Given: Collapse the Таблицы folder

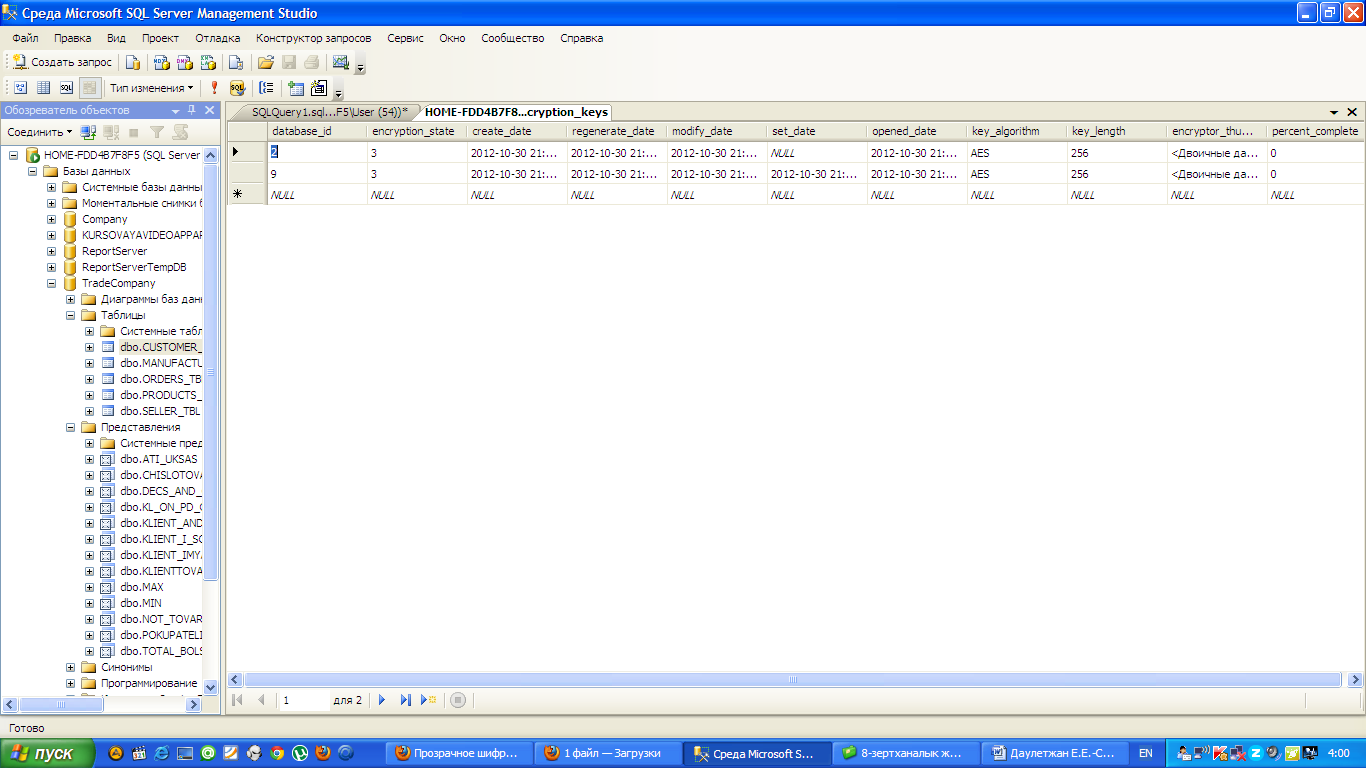Looking at the screenshot, I should 71,315.
